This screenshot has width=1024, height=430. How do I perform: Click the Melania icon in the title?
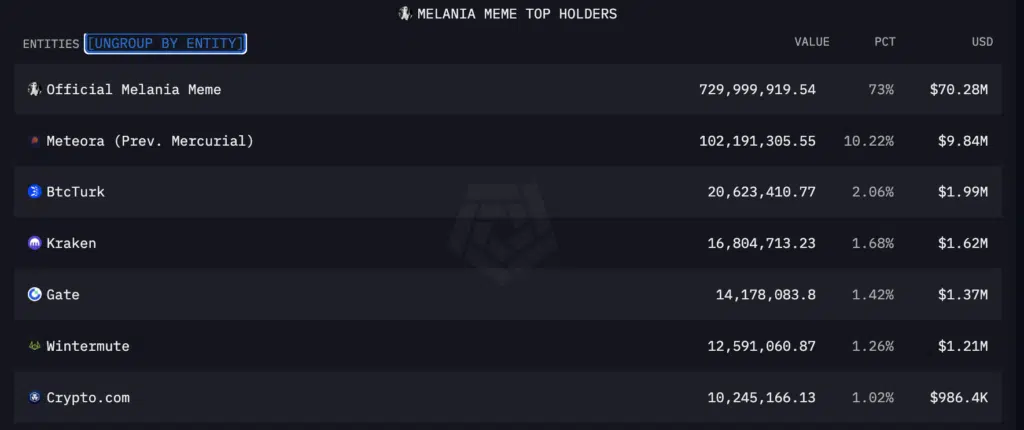click(405, 14)
